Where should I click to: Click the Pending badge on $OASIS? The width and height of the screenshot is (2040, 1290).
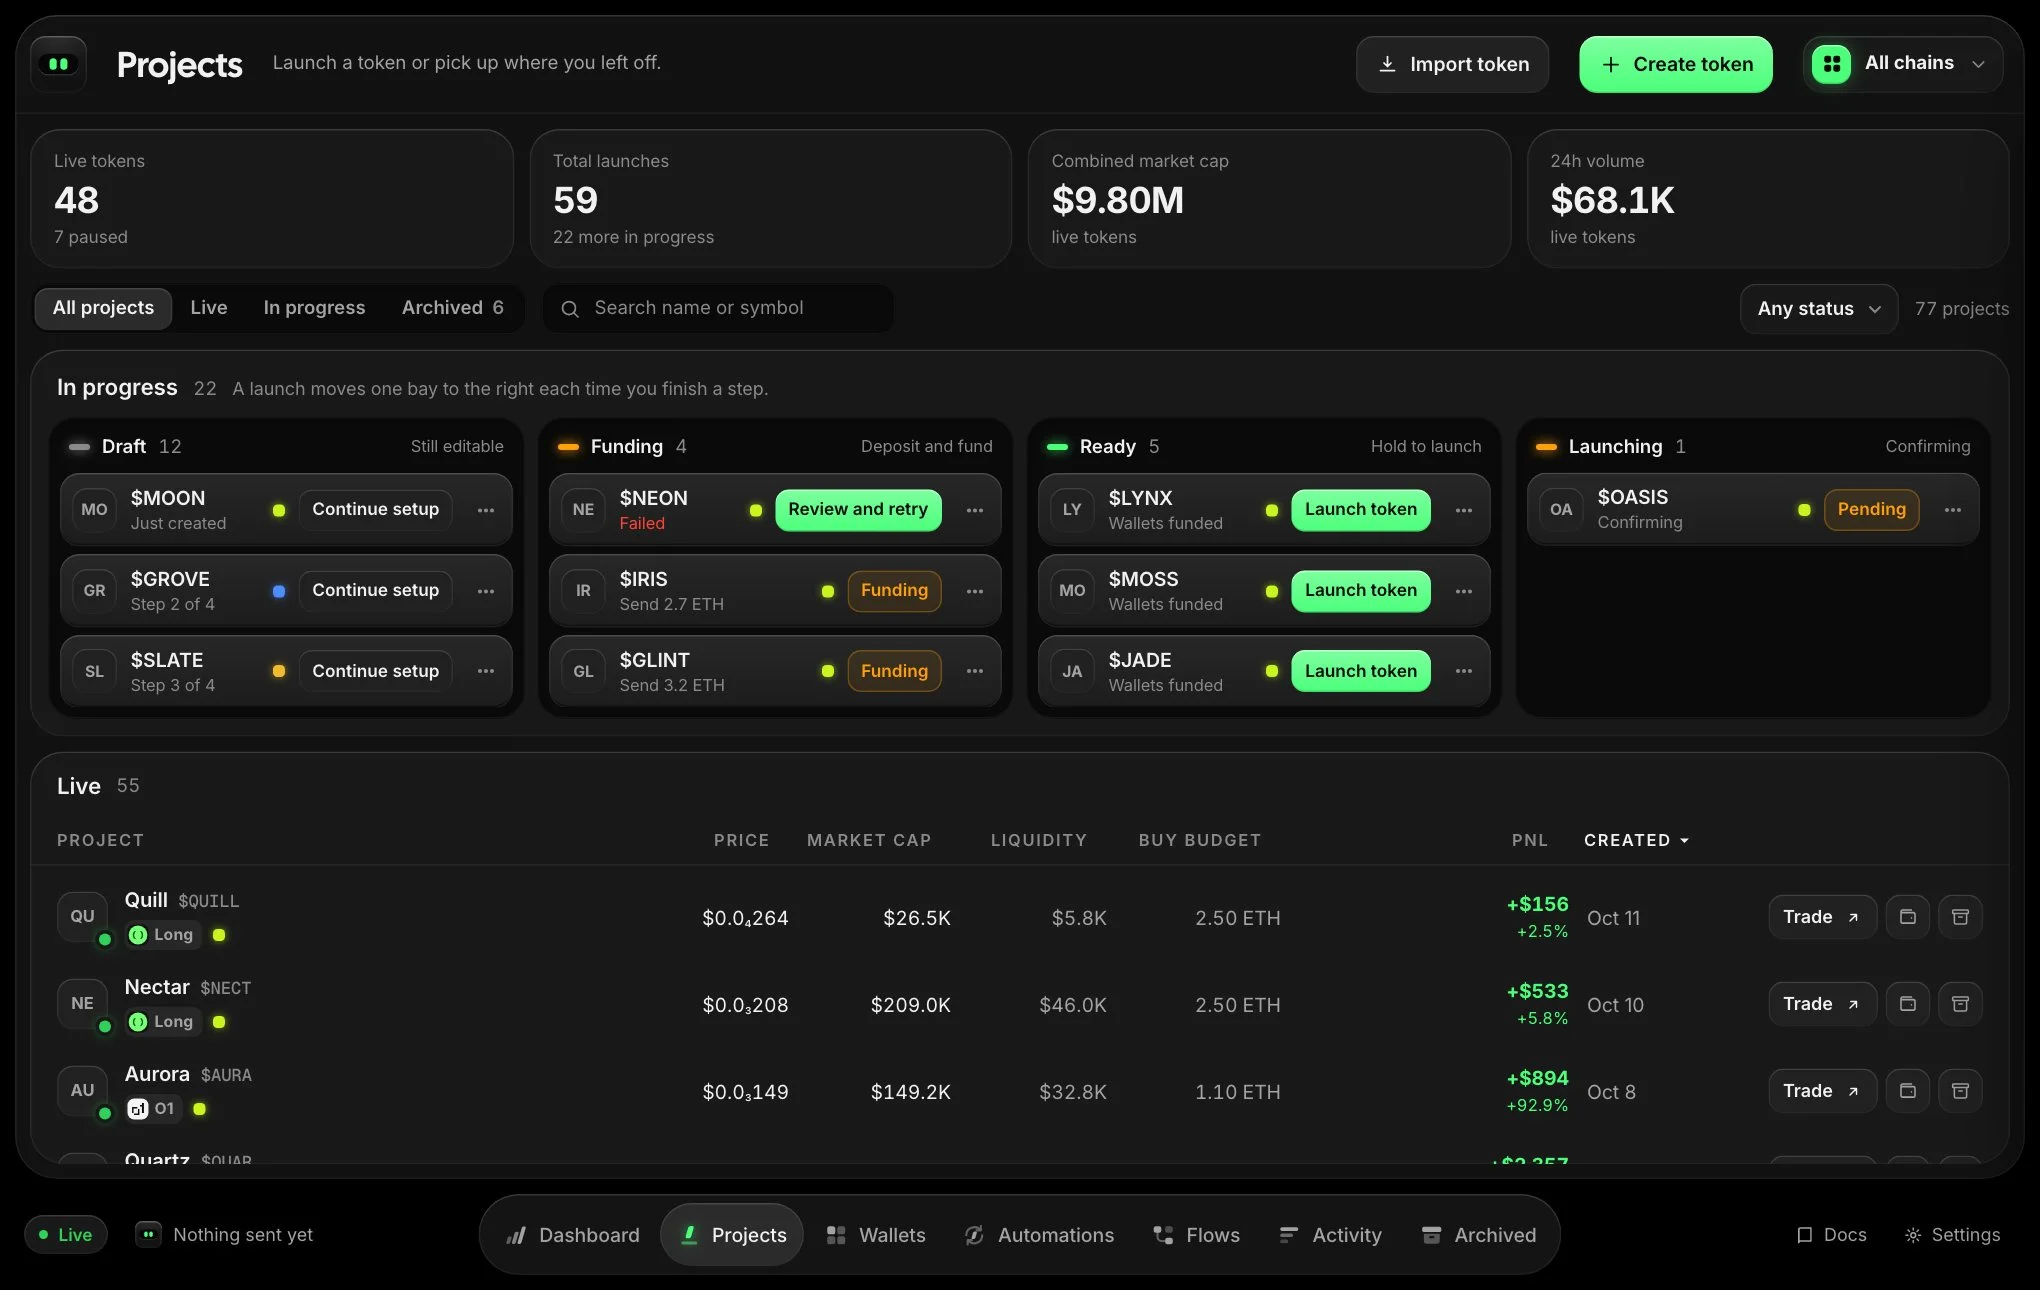coord(1871,510)
